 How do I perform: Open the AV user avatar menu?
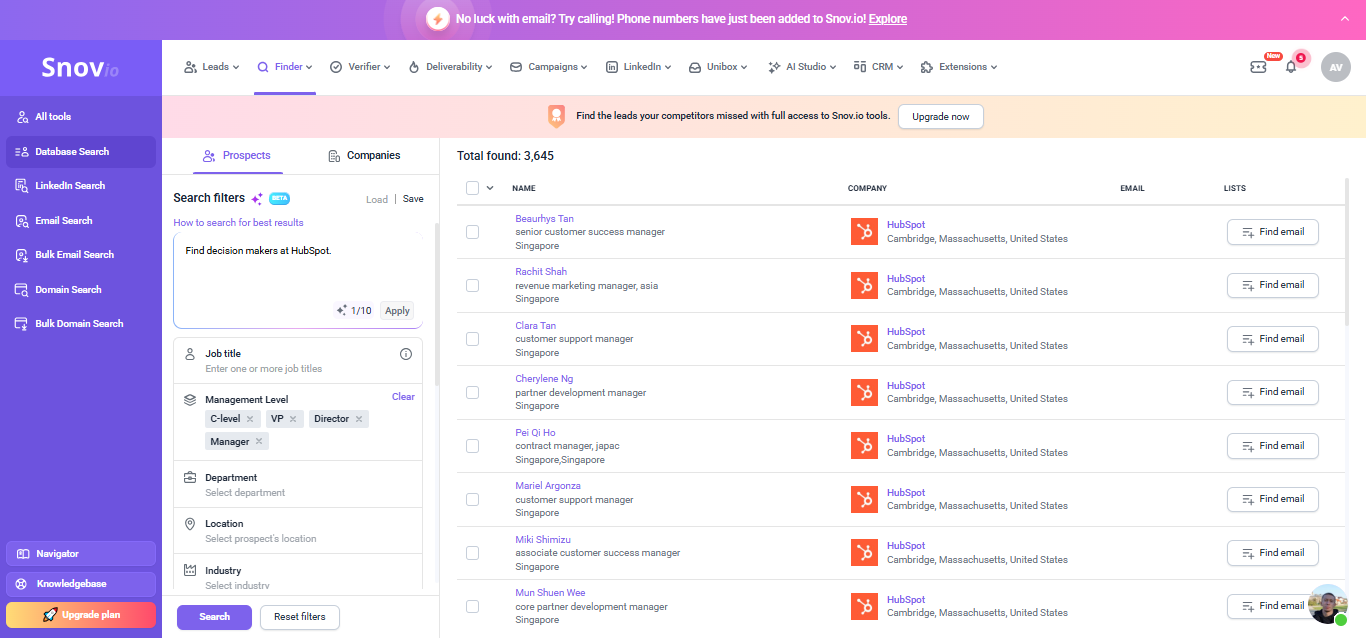[1335, 67]
